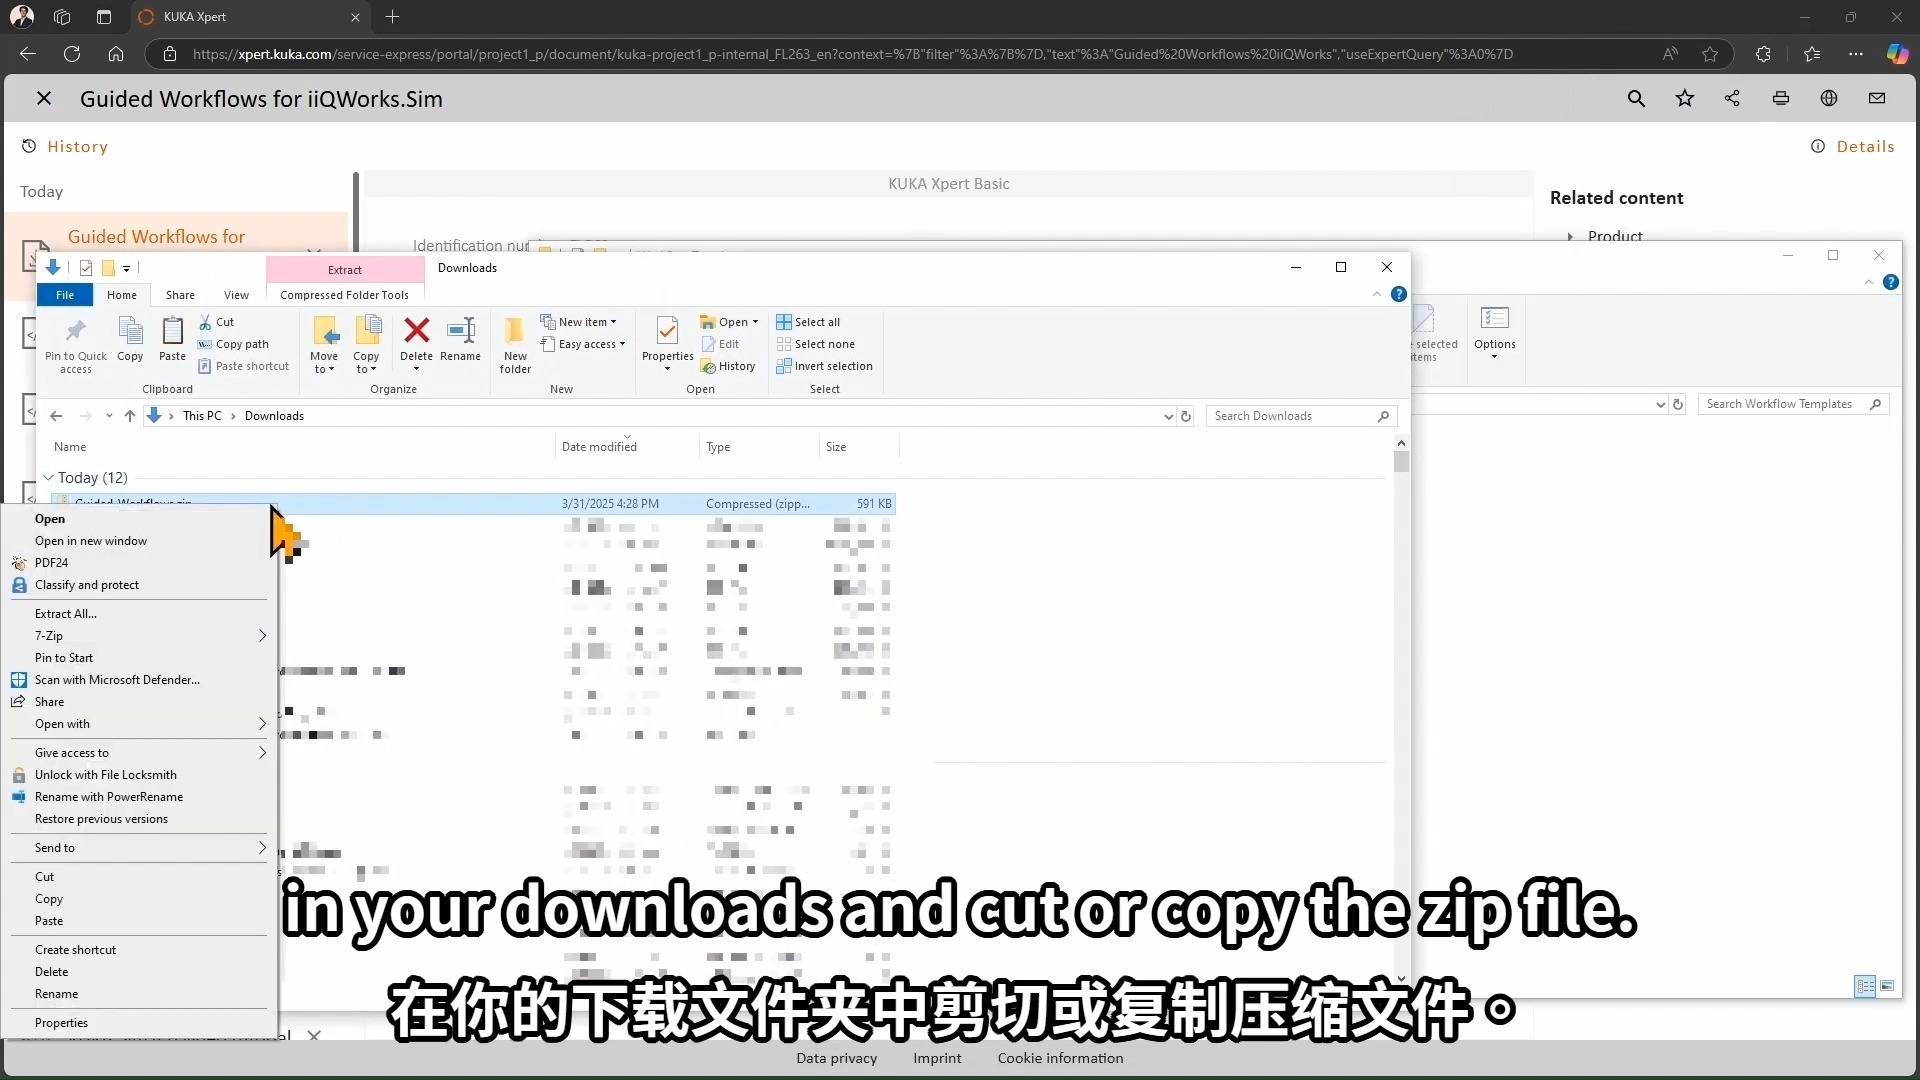
Task: Click the KUKA Xpert share icon
Action: (1733, 98)
